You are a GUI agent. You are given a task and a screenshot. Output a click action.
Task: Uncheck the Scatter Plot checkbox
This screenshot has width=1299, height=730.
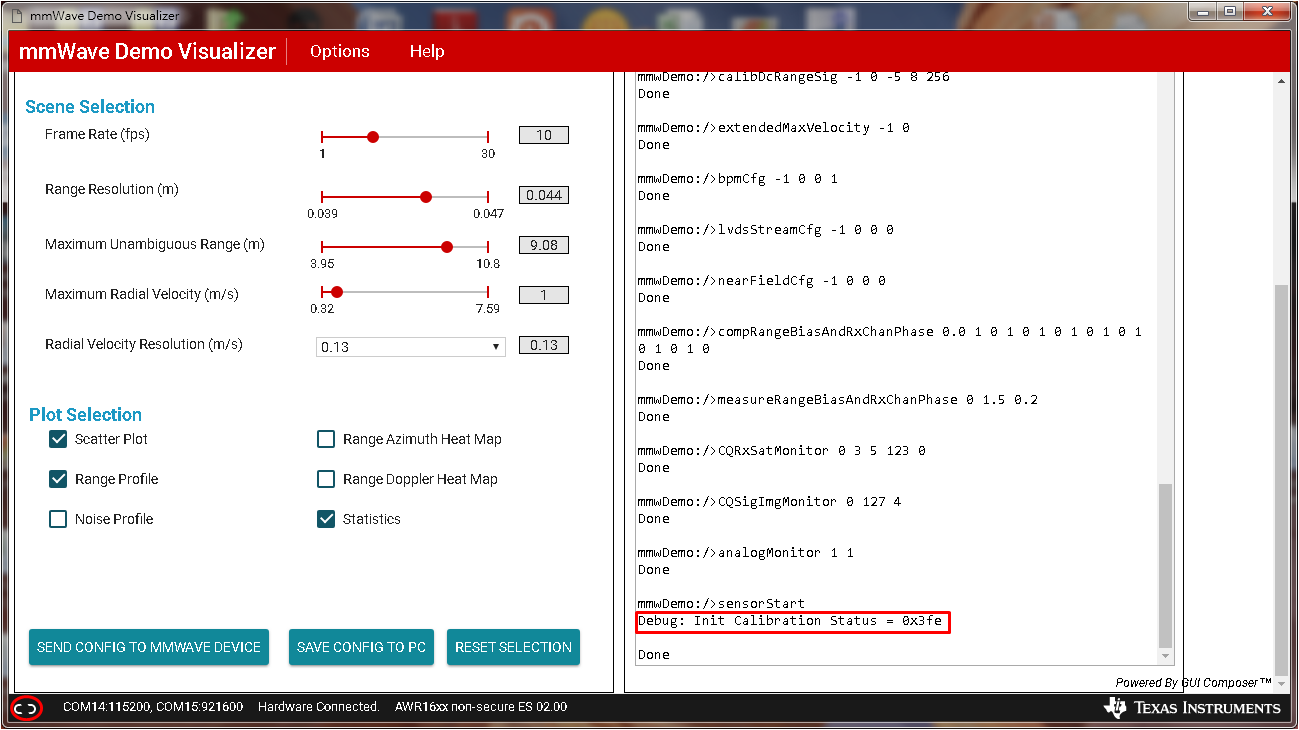pos(58,439)
